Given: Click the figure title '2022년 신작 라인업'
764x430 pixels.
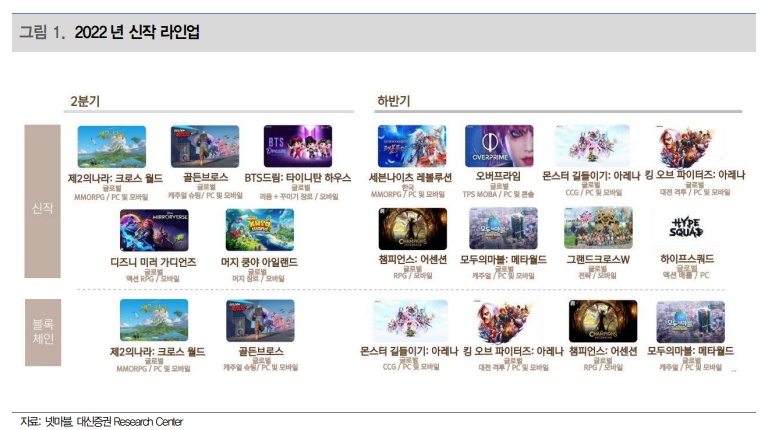Looking at the screenshot, I should [137, 32].
